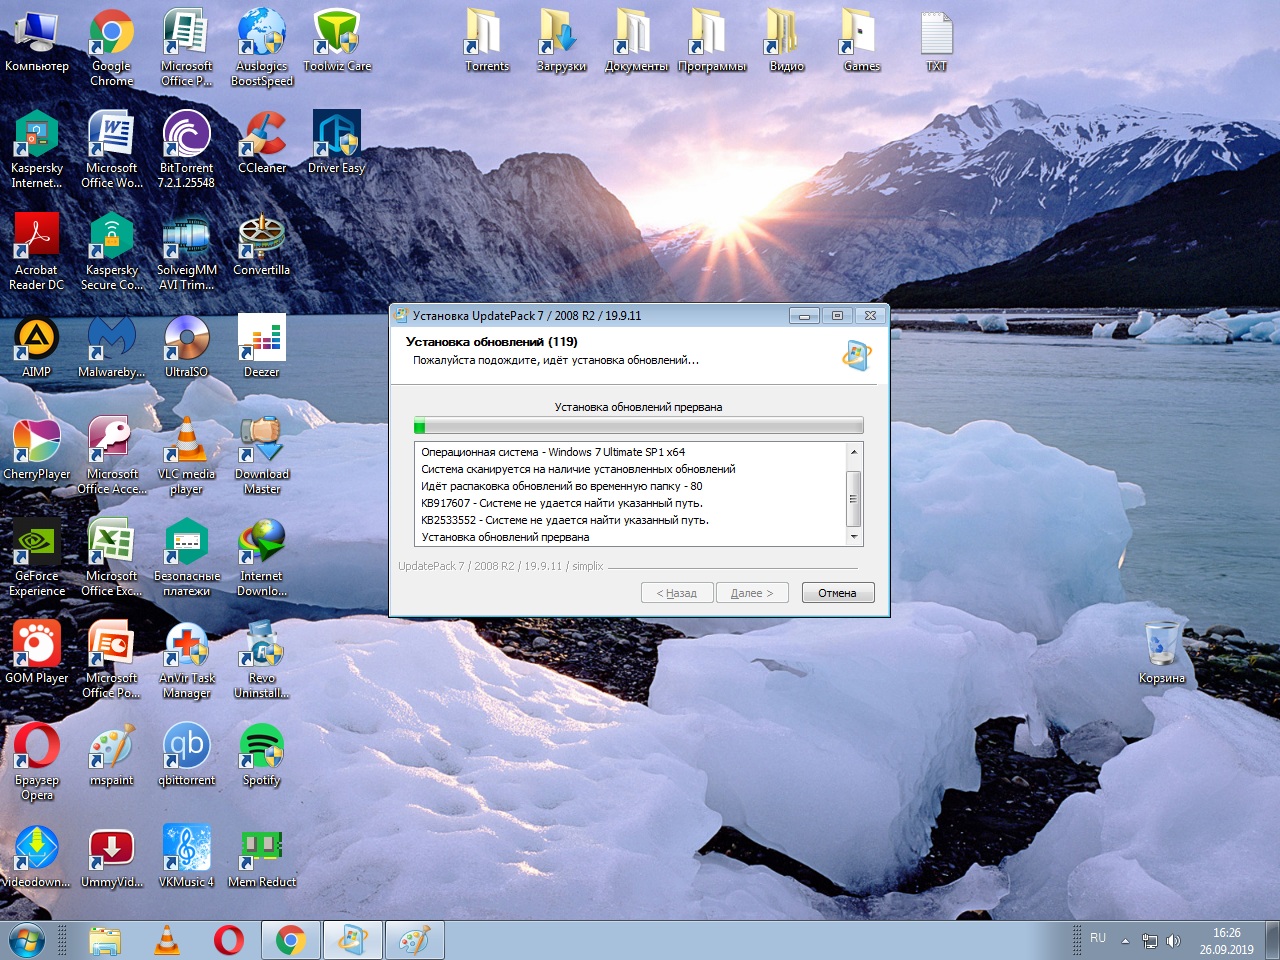Image resolution: width=1280 pixels, height=960 pixels.
Task: Launch Deezer desktop shortcut
Action: coord(262,348)
